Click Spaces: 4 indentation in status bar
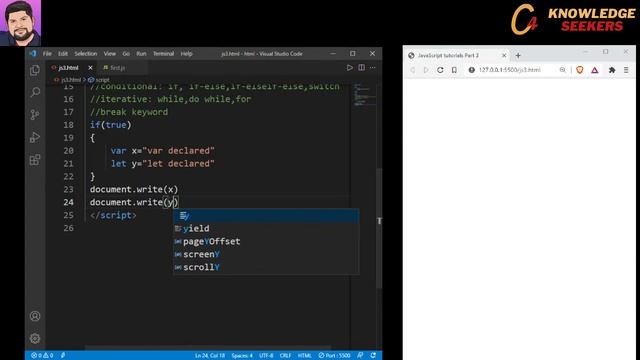Viewport: 640px width, 360px height. [242, 356]
